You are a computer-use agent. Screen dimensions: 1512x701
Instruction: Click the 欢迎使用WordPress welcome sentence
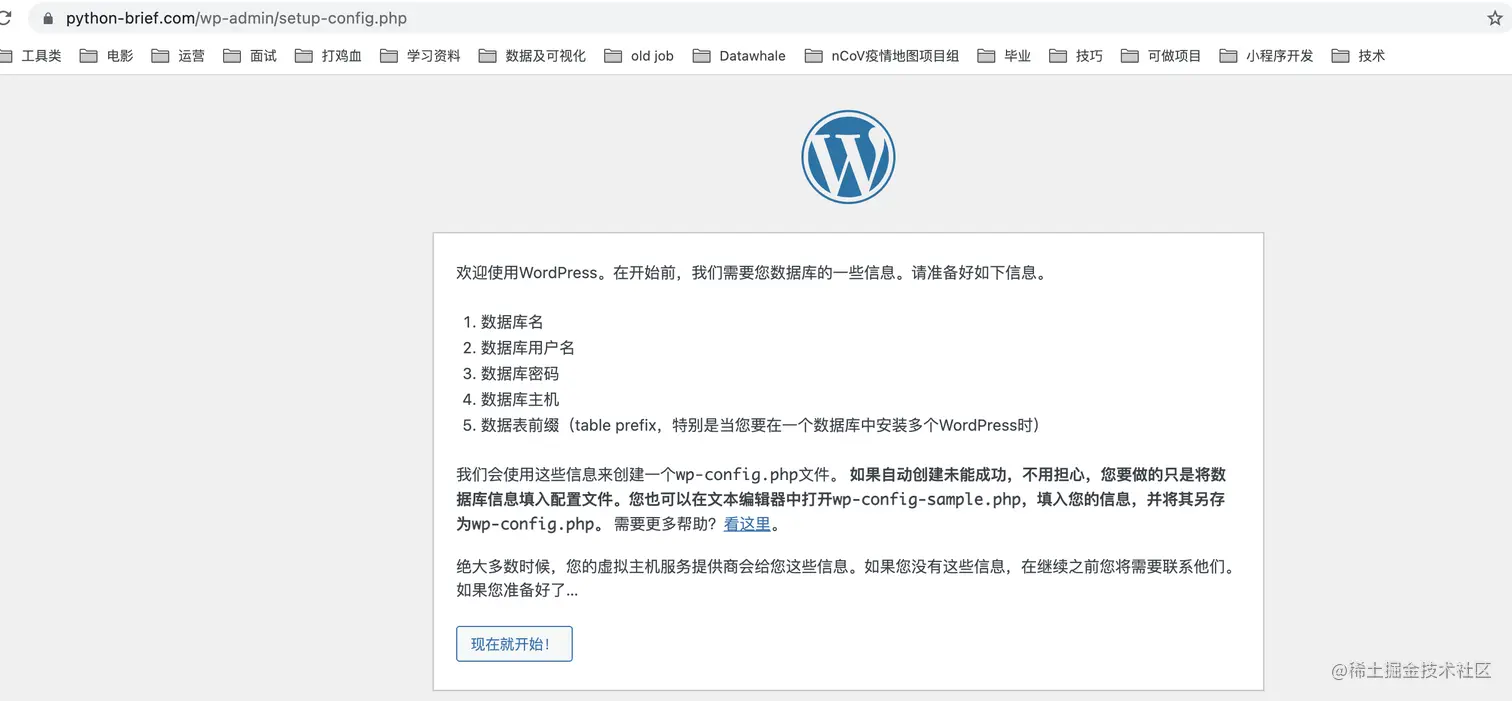pyautogui.click(x=752, y=272)
